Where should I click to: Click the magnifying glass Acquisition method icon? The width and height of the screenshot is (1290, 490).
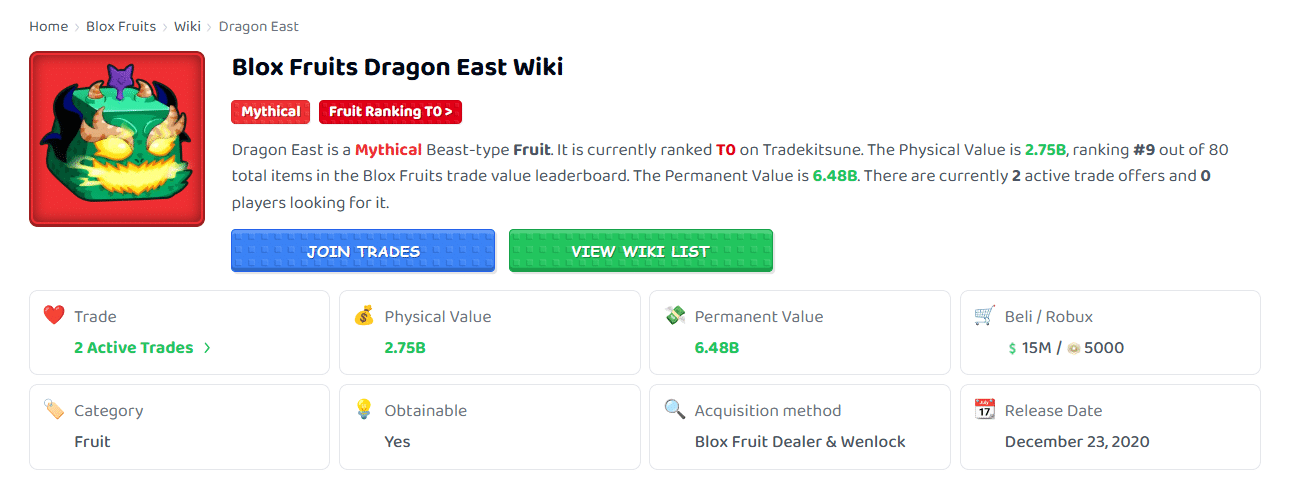coord(675,410)
